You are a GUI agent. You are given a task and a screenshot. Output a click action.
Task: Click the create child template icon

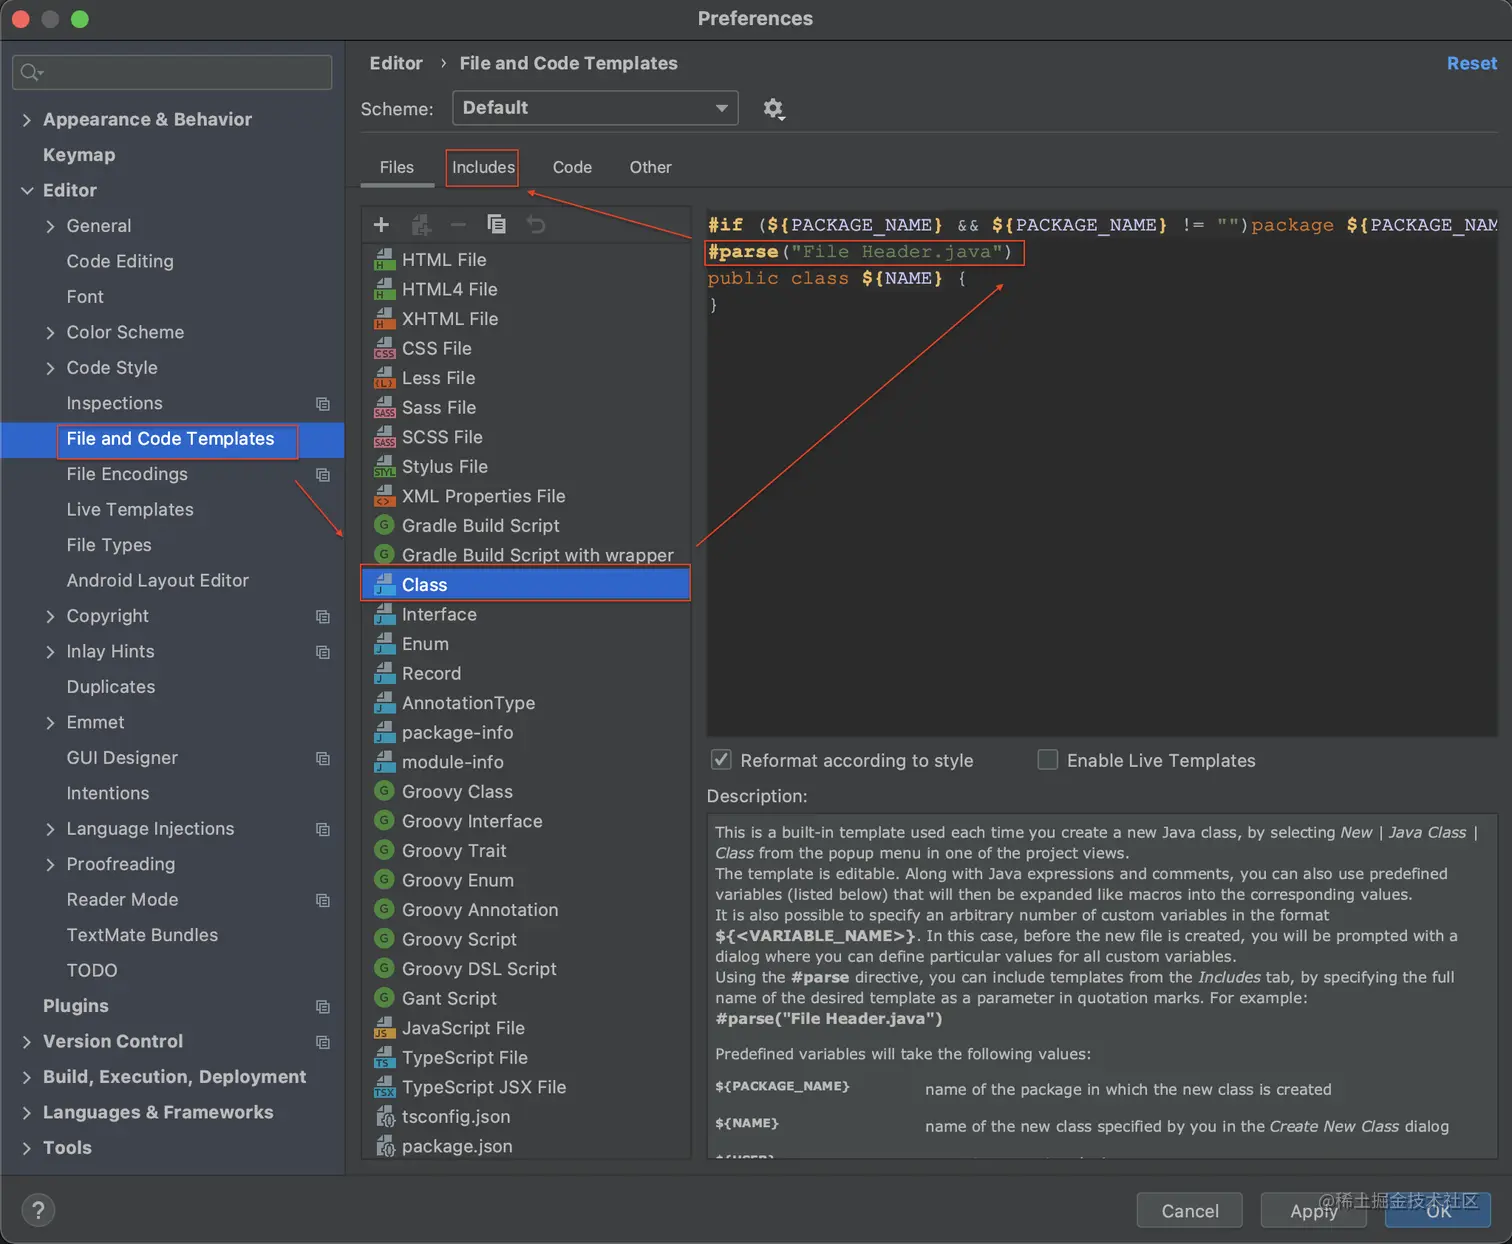point(421,224)
